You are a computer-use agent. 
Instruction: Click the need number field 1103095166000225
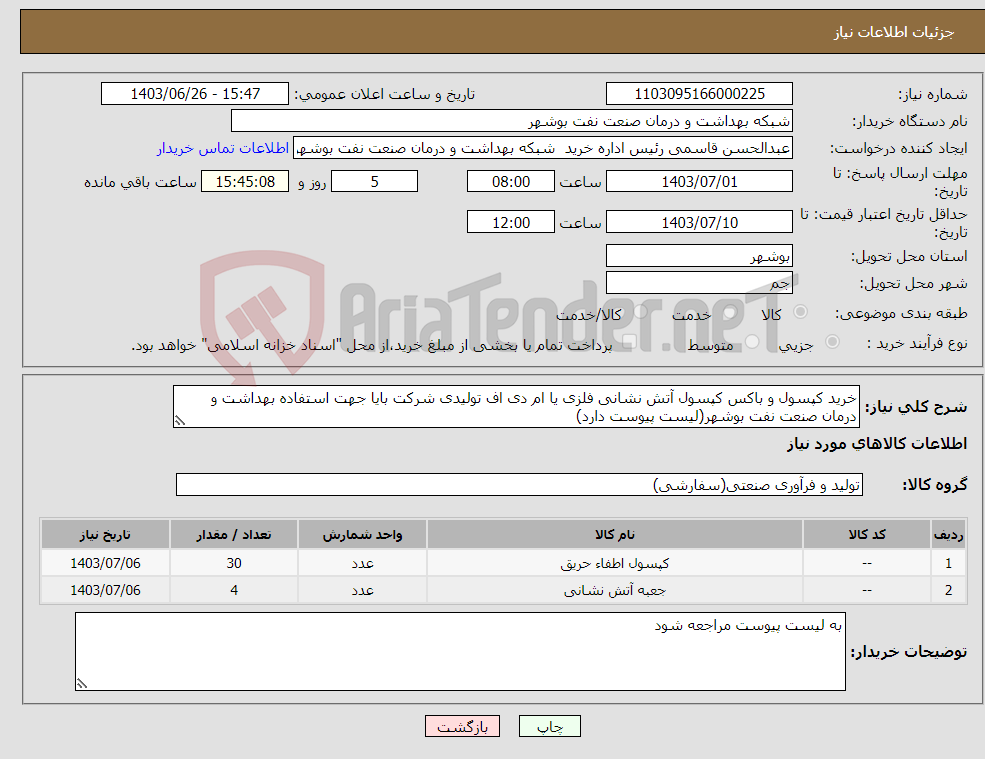(x=699, y=94)
